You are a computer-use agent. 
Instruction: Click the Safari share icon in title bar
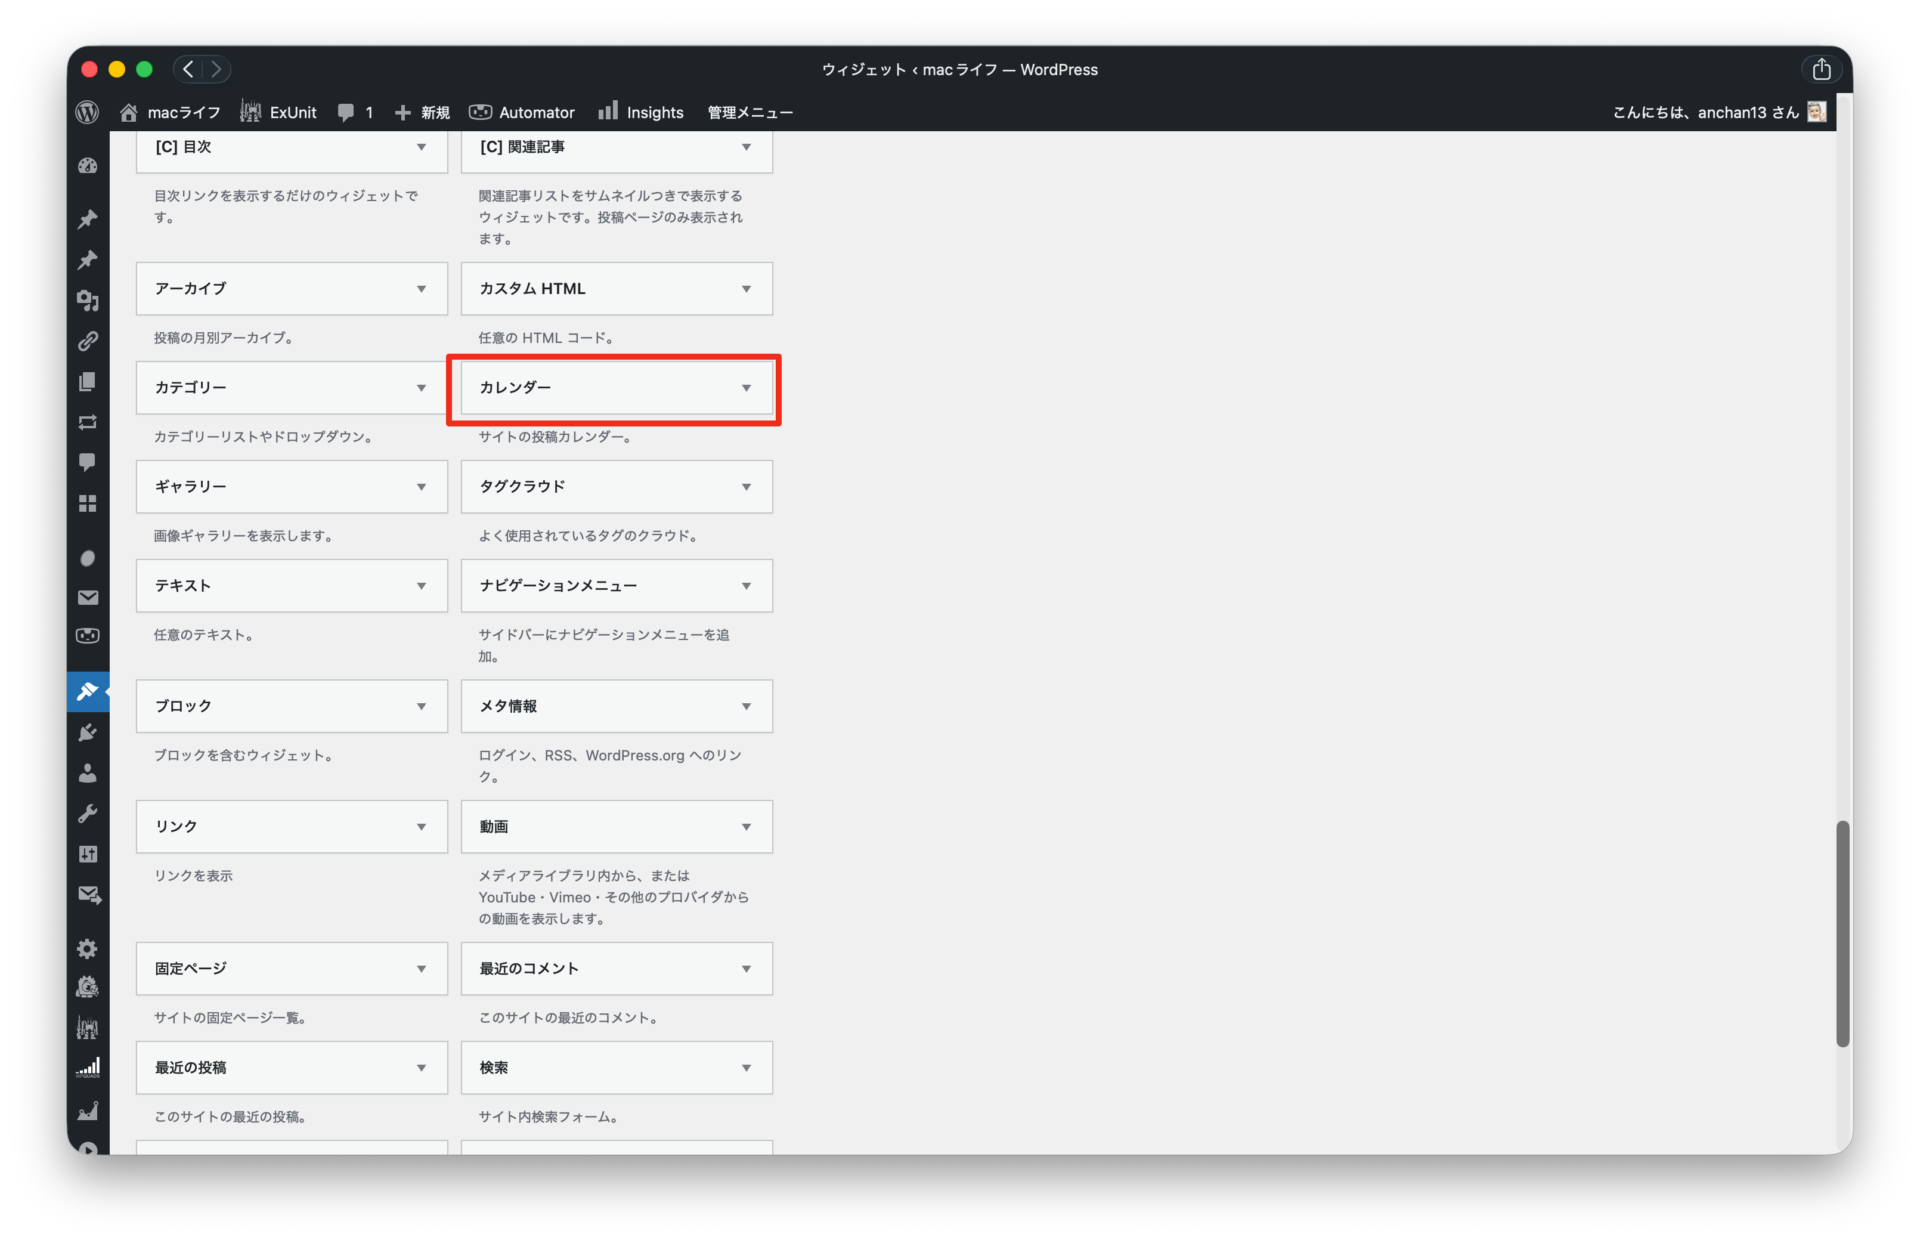(x=1821, y=69)
